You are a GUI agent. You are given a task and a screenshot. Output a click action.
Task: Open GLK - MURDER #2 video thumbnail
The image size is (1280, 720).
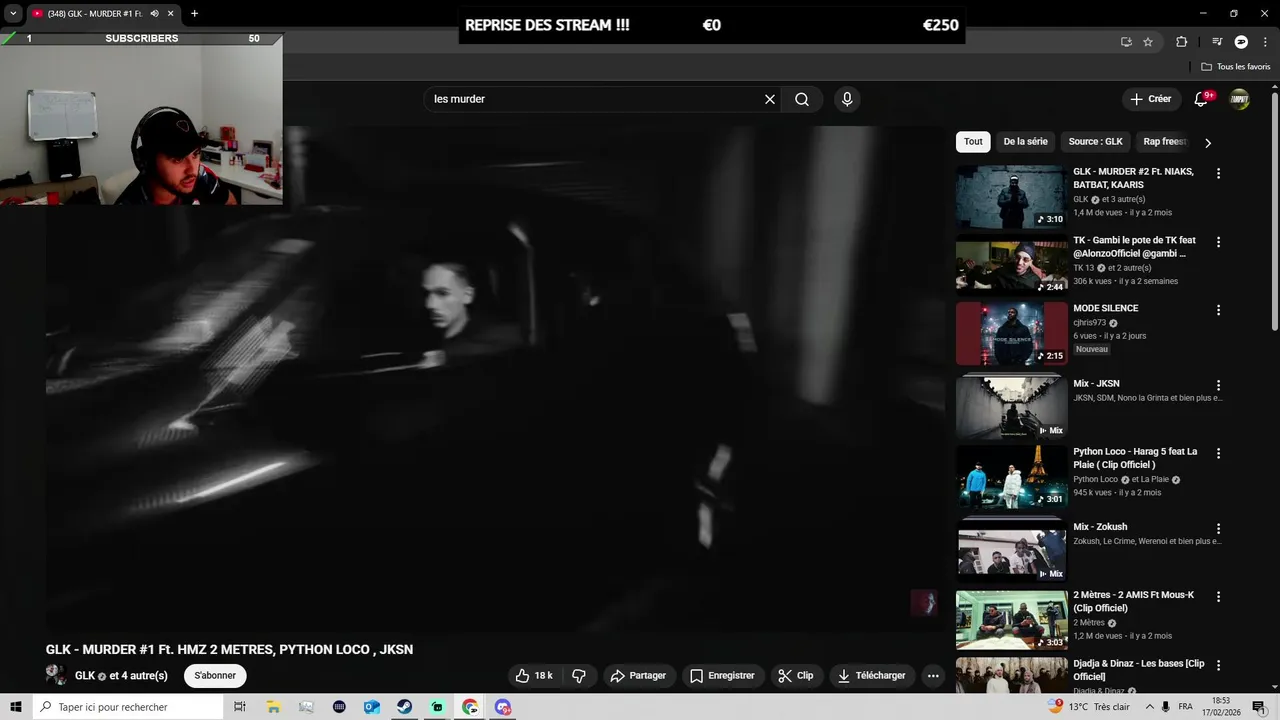point(1011,197)
